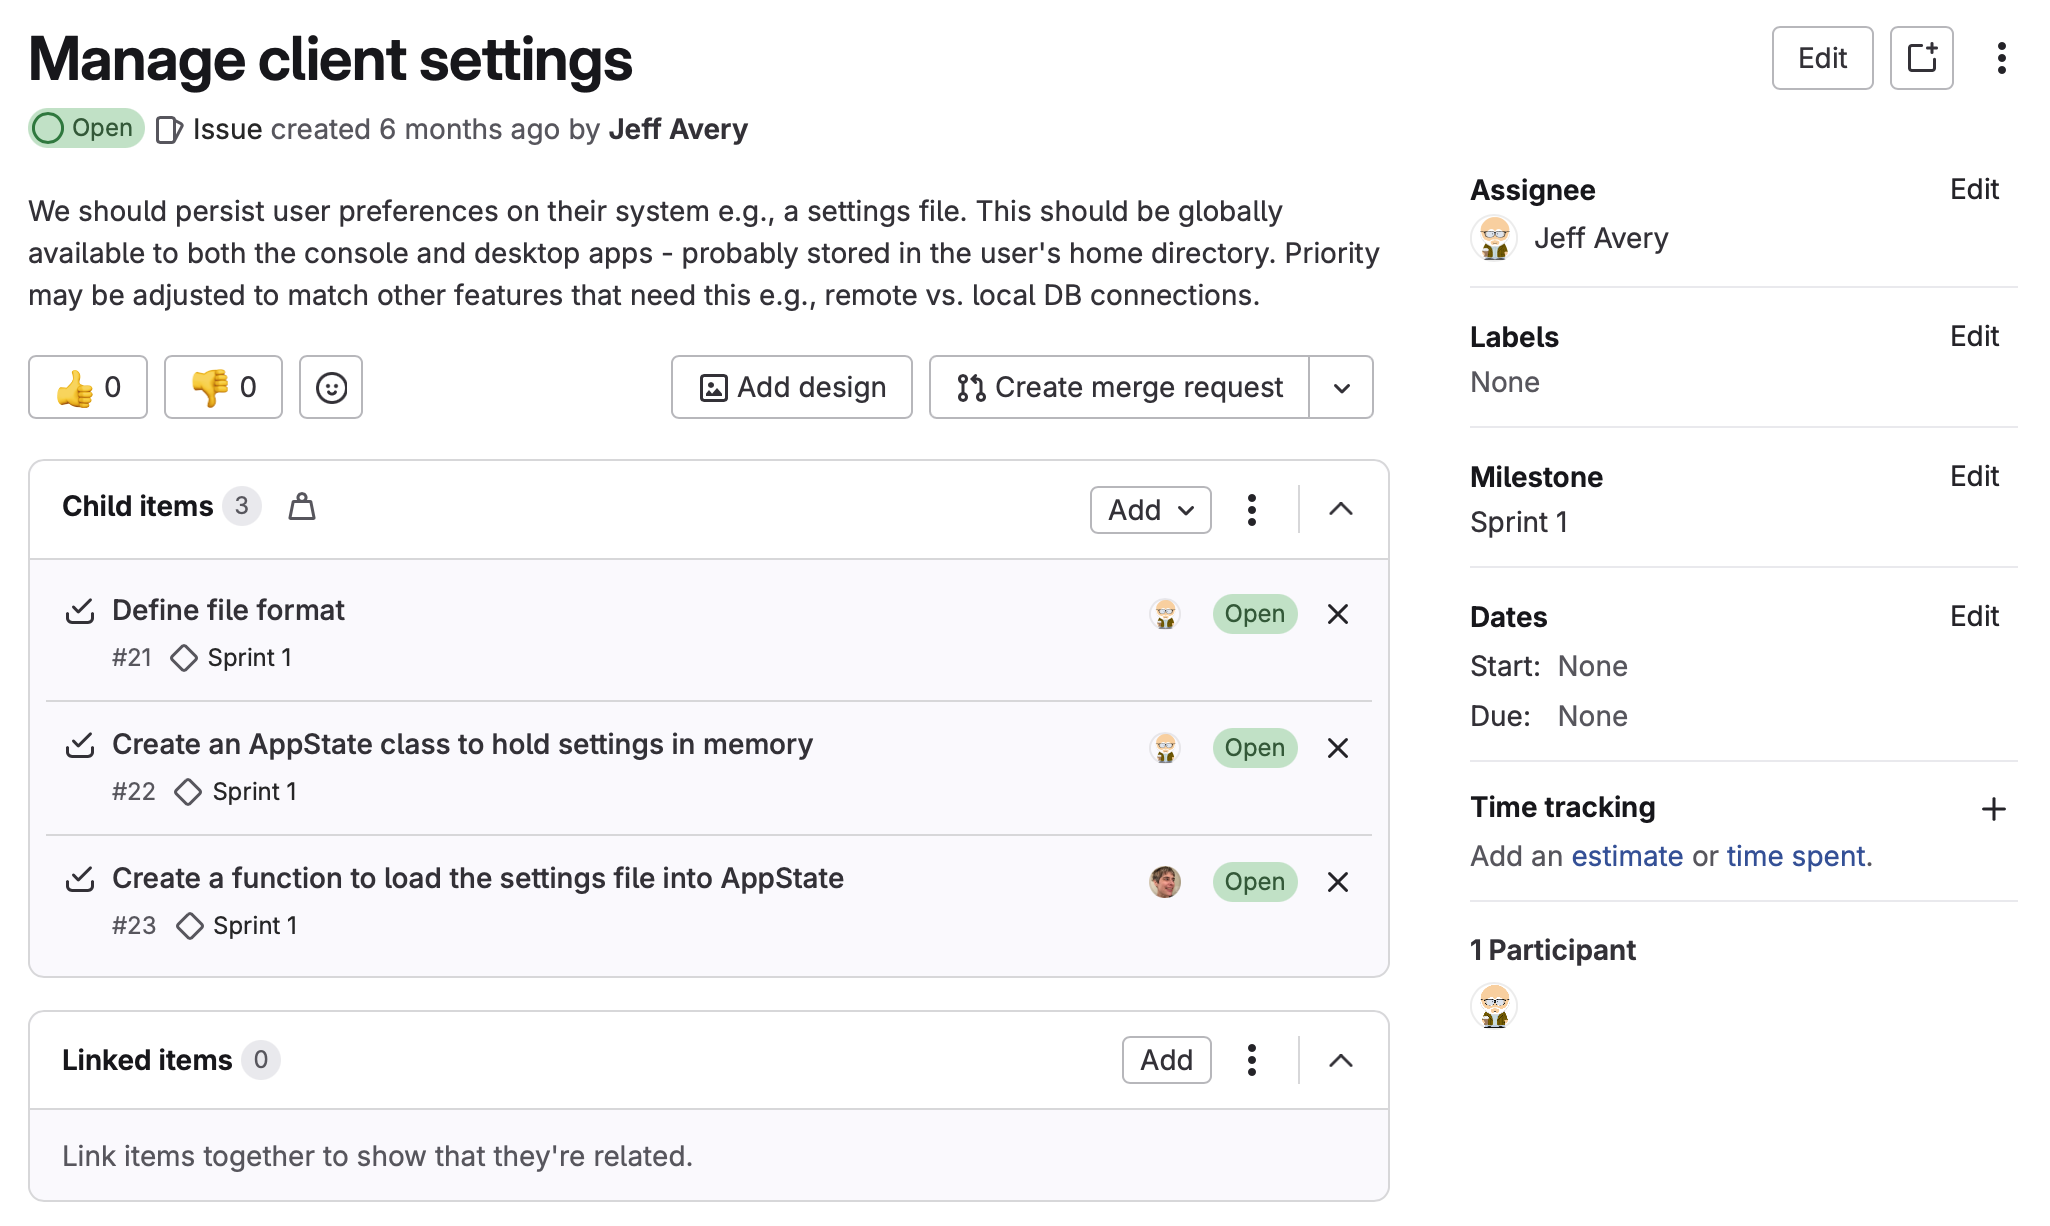Click the new related item icon beside Edit
Screen dimensions: 2050x1226
(1921, 58)
